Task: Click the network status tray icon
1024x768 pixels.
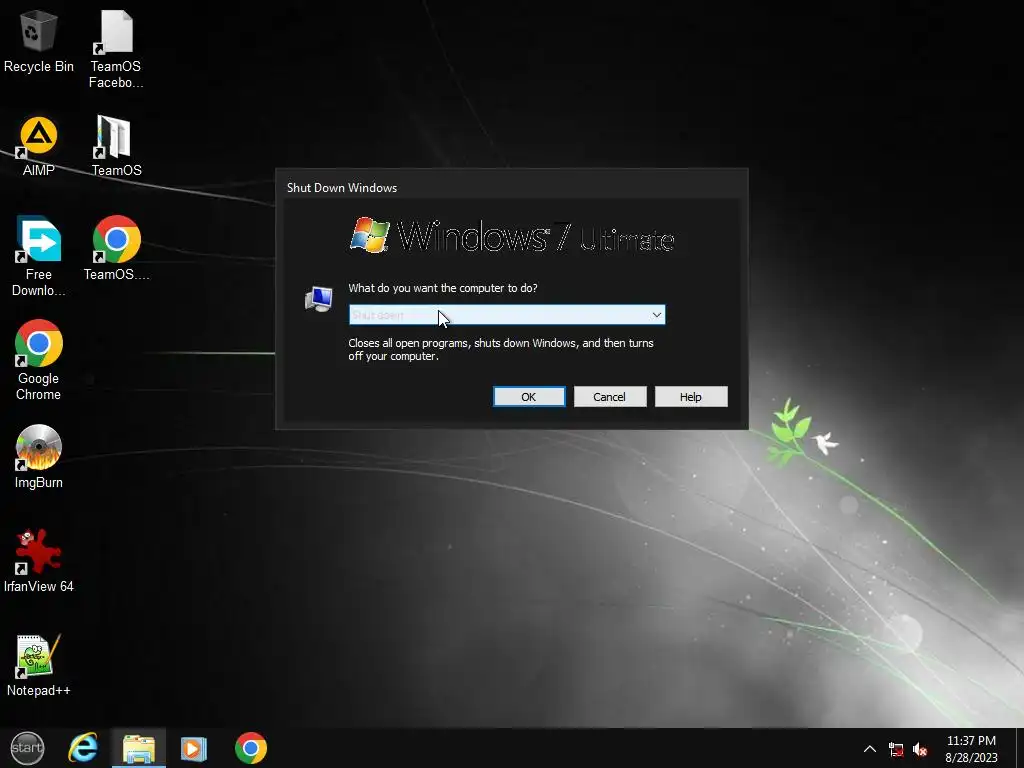Action: 896,749
